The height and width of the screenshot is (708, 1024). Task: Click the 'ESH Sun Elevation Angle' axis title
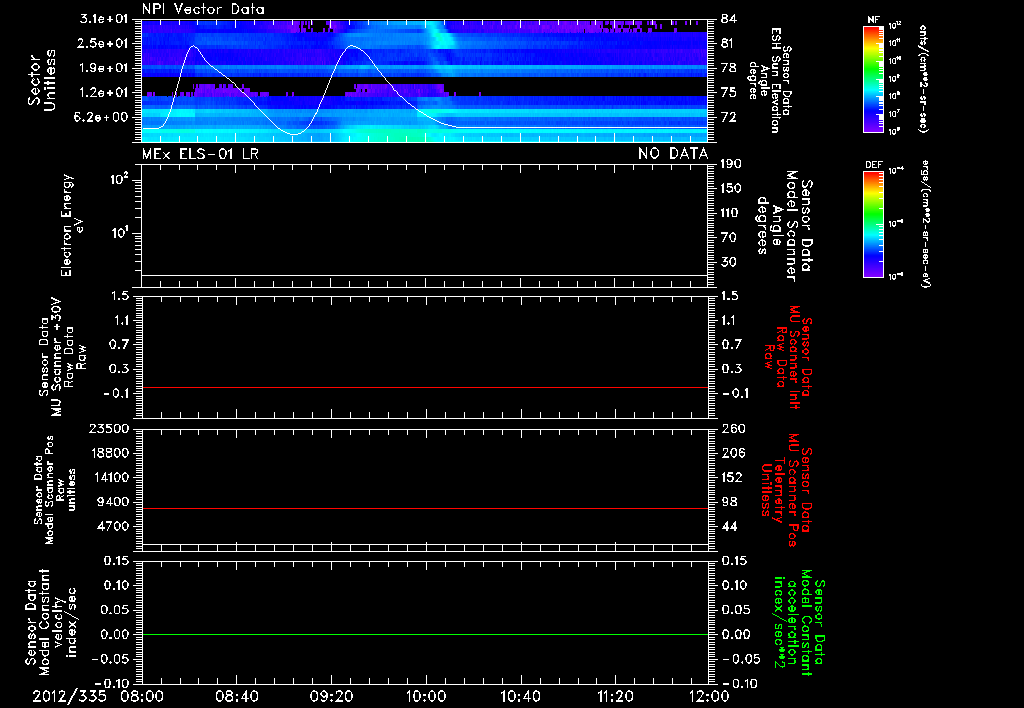tap(771, 80)
